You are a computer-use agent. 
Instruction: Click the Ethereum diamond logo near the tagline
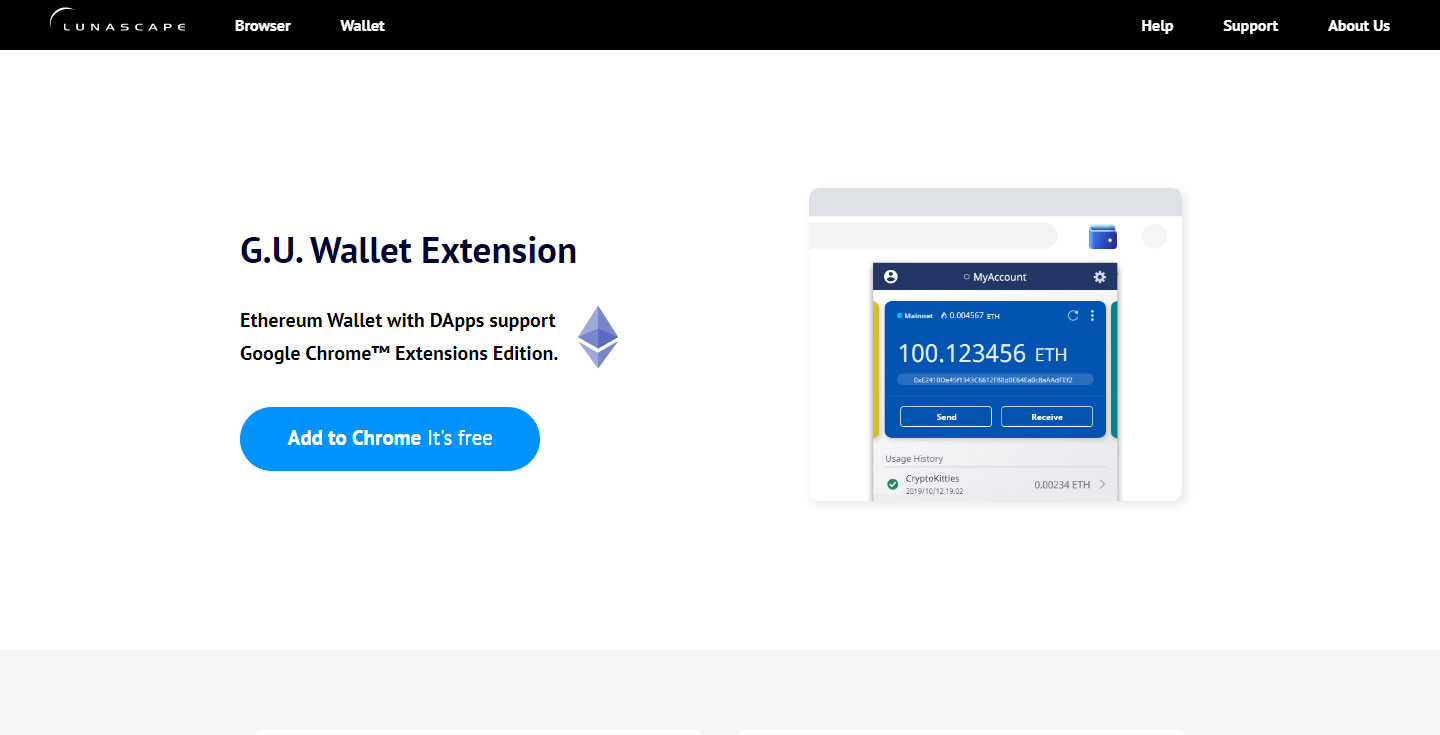tap(598, 337)
